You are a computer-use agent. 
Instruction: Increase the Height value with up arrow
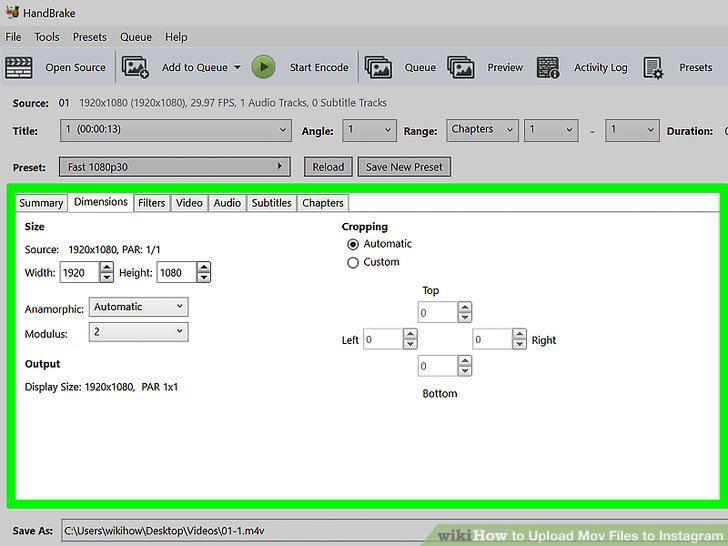click(203, 267)
